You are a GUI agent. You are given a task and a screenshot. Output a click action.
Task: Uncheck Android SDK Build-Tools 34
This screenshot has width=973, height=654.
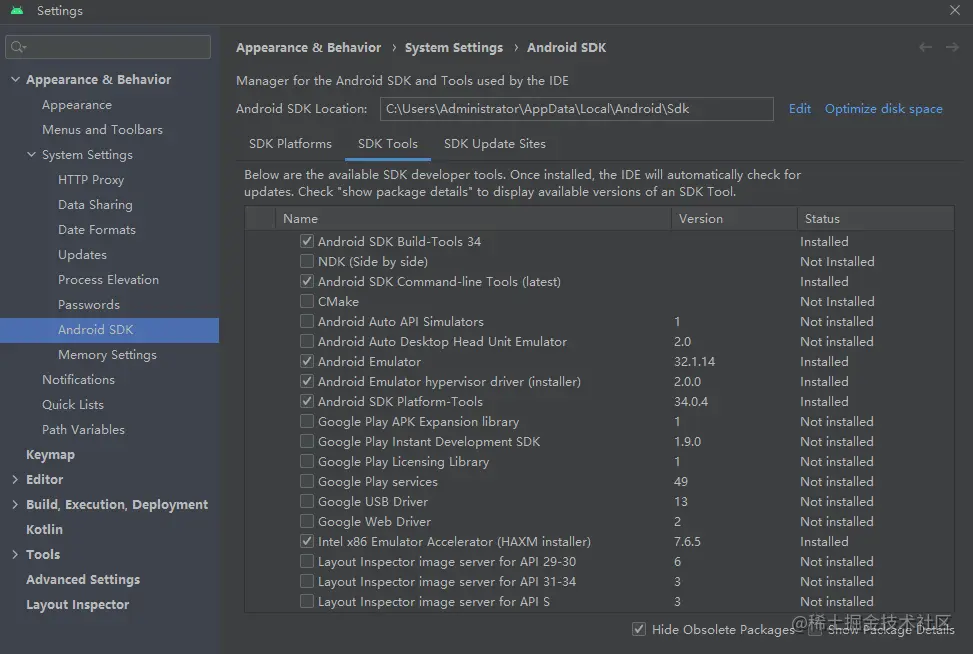pos(307,241)
